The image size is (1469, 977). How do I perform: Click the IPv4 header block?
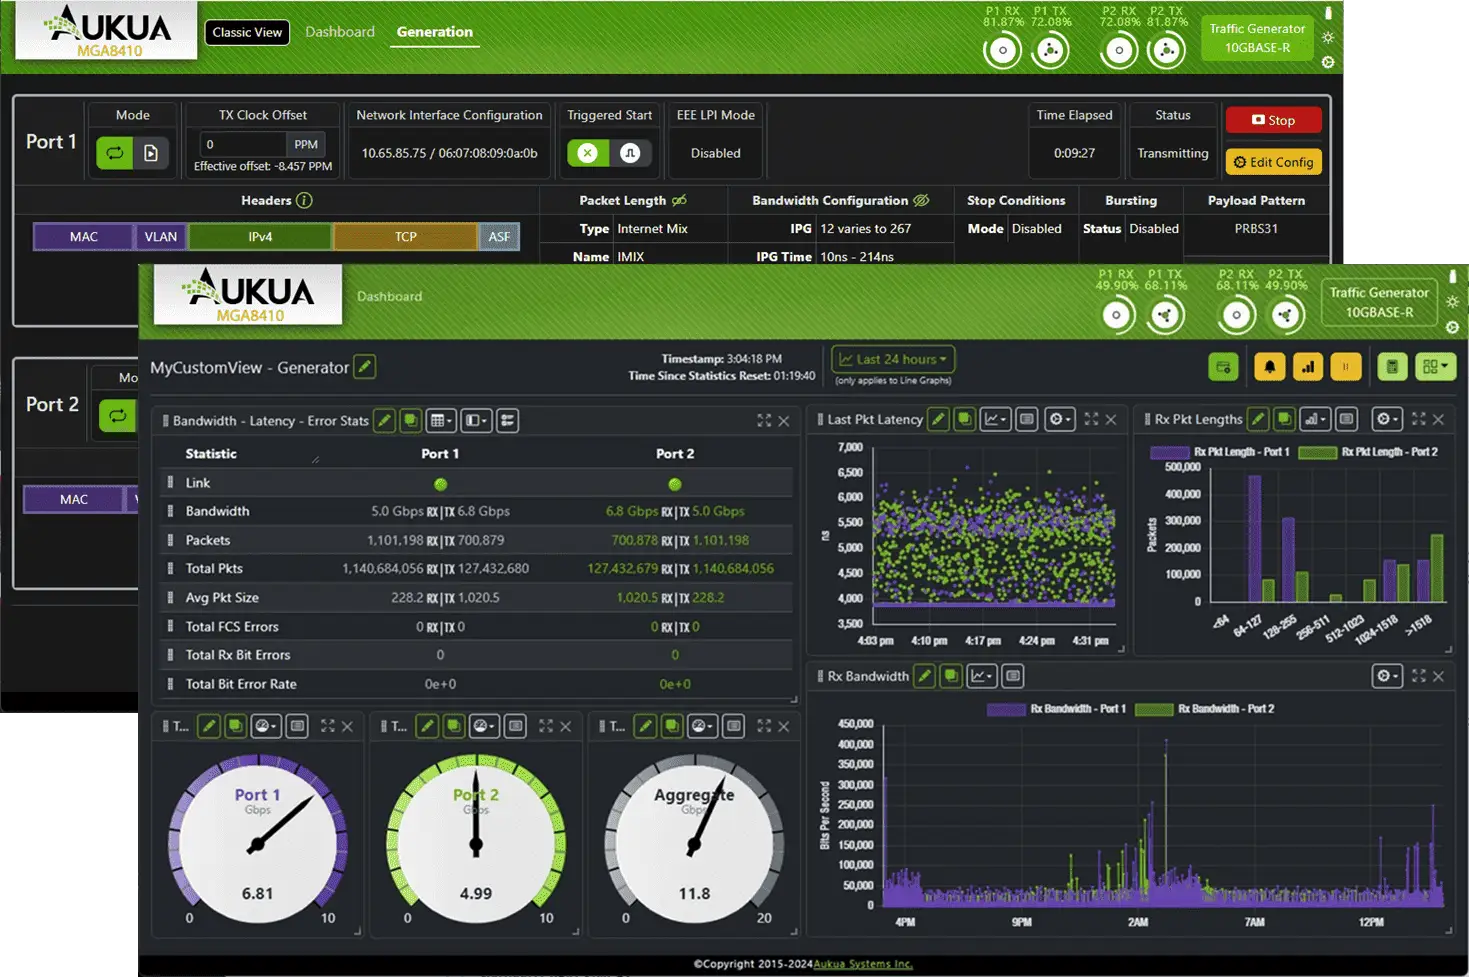[x=260, y=237]
